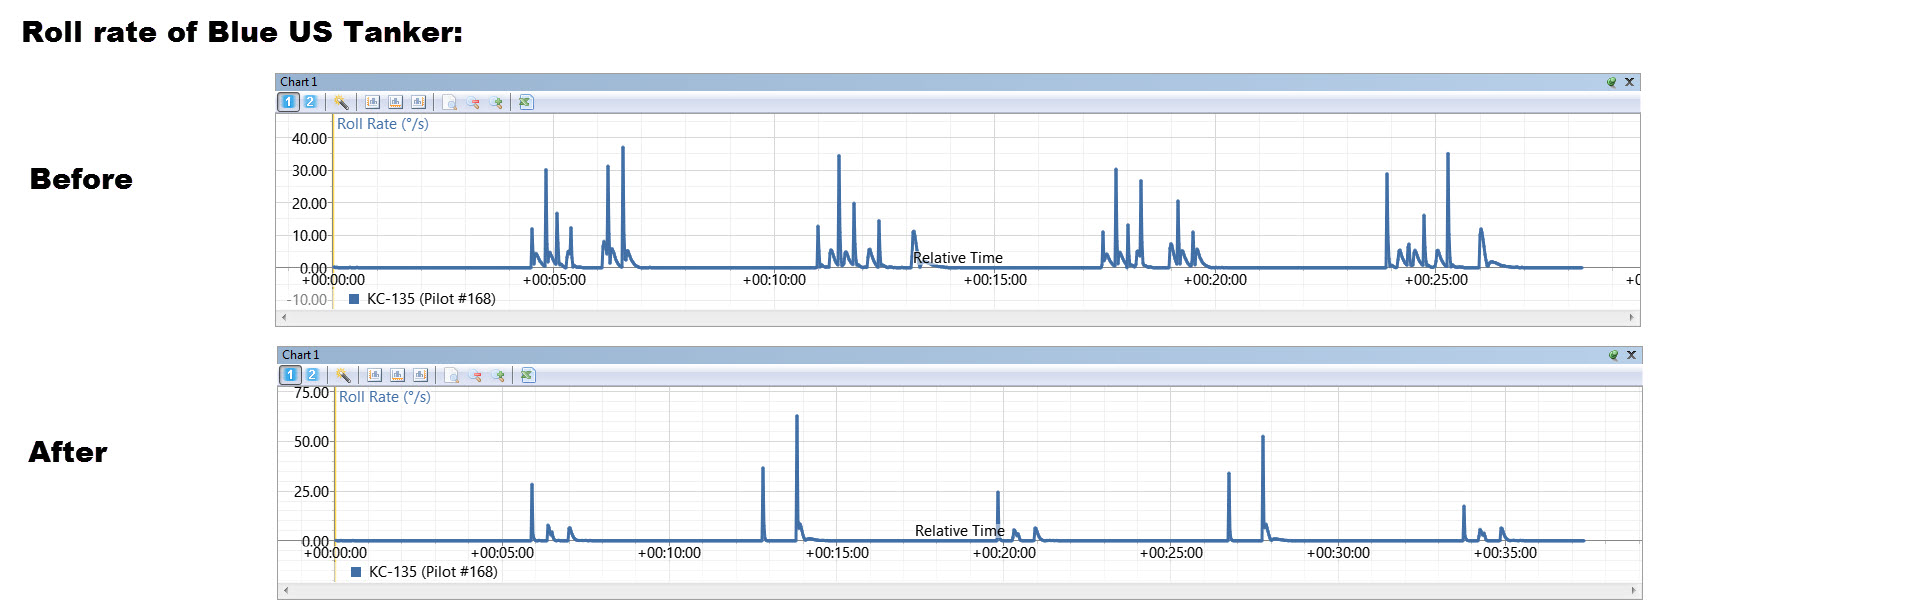Click bottom-axis chart icon in the After chart toolbar
Screen dimensions: 1920x600
click(397, 375)
